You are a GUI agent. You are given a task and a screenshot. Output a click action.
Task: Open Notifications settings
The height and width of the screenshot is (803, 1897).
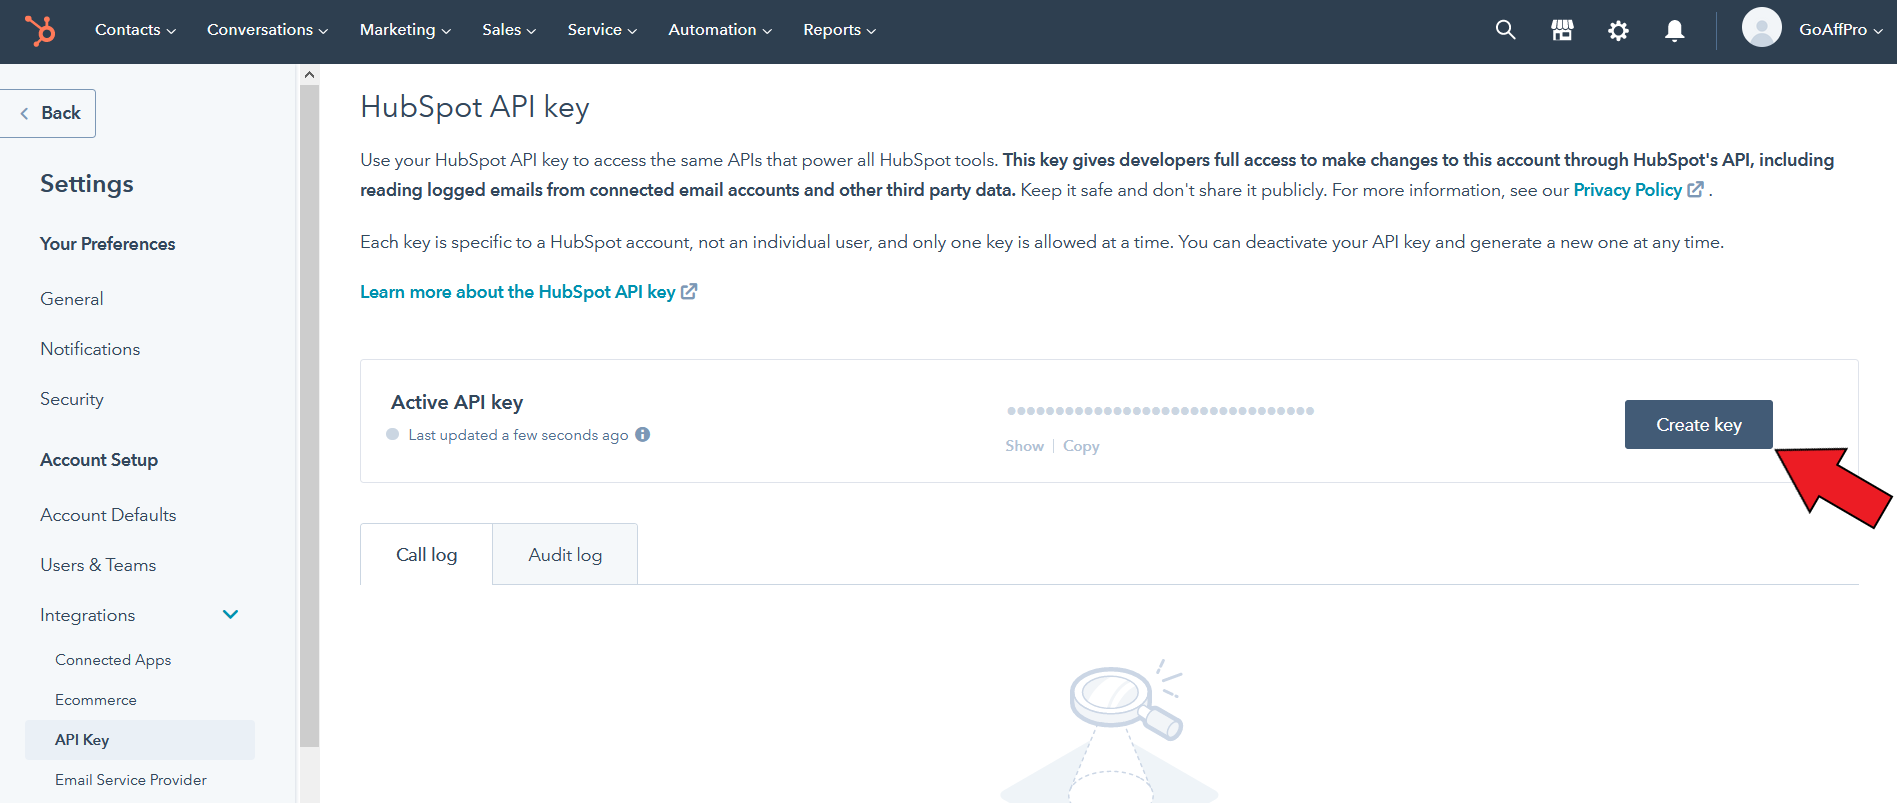click(x=90, y=349)
